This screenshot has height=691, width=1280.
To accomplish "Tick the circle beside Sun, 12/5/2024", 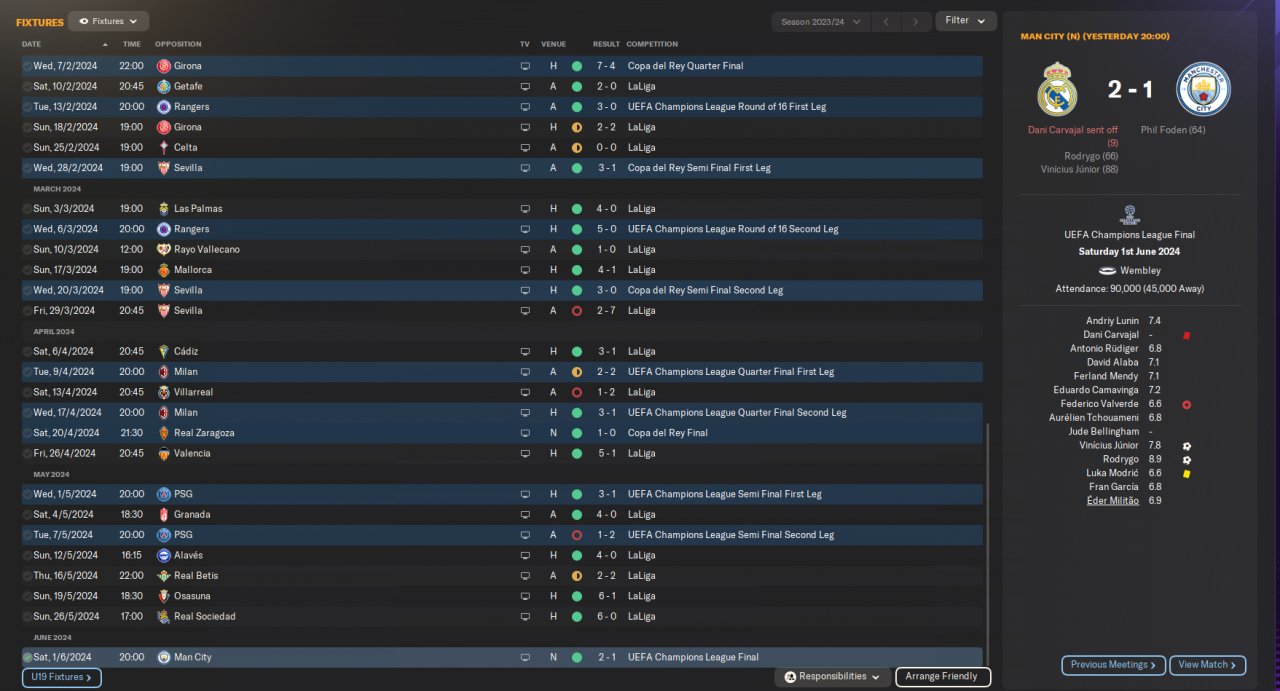I will (x=27, y=555).
